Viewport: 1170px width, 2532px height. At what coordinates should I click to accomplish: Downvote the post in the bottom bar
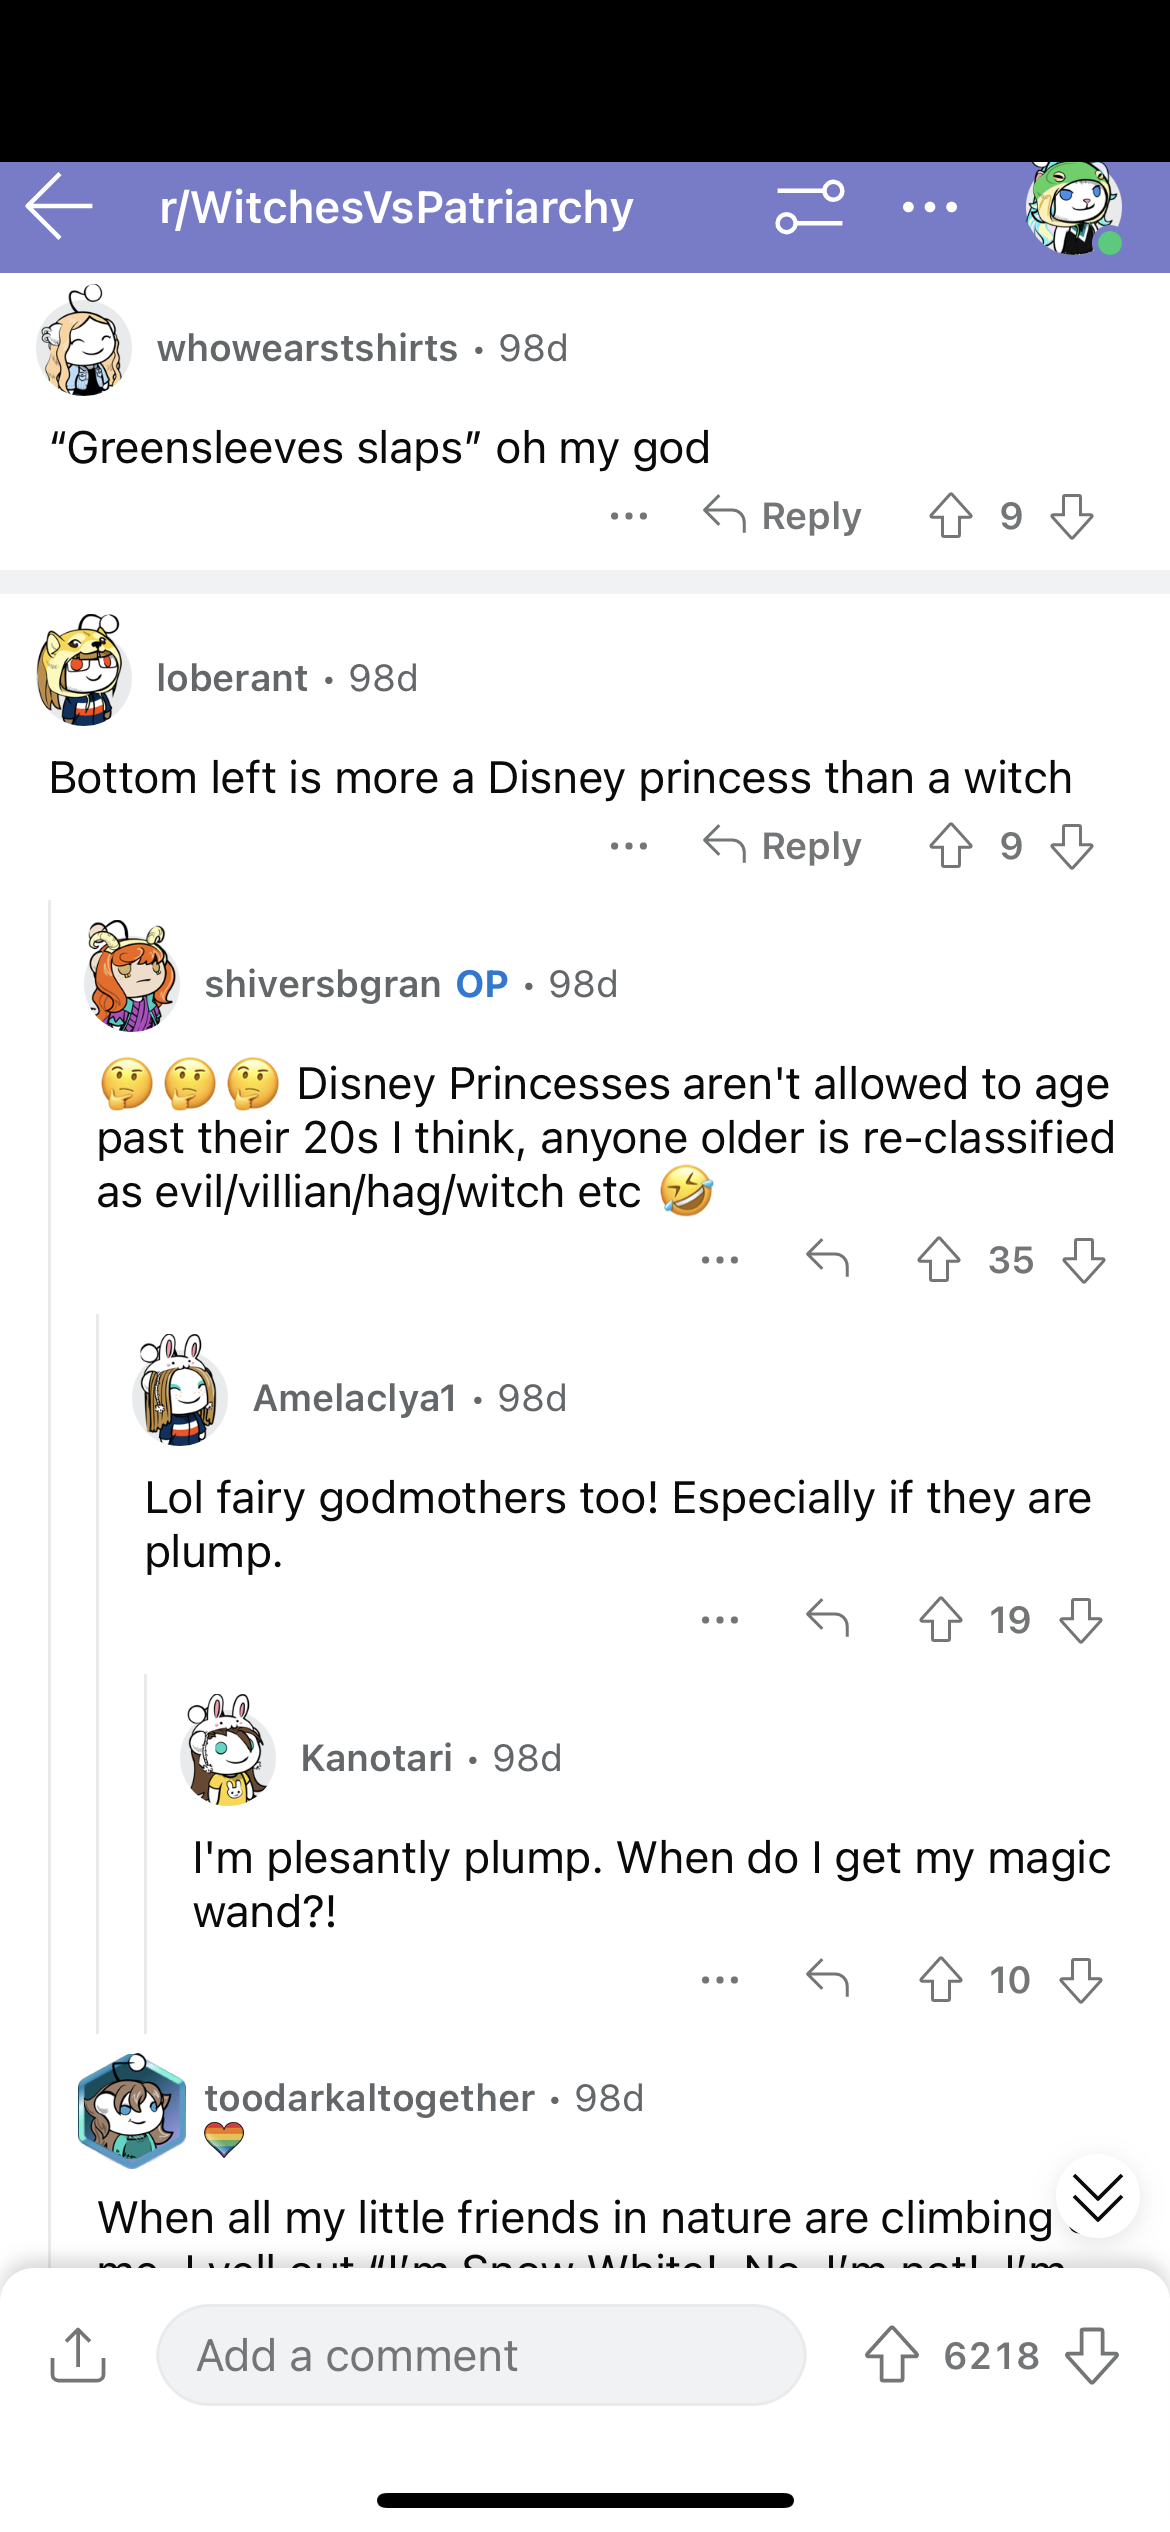(1091, 2356)
